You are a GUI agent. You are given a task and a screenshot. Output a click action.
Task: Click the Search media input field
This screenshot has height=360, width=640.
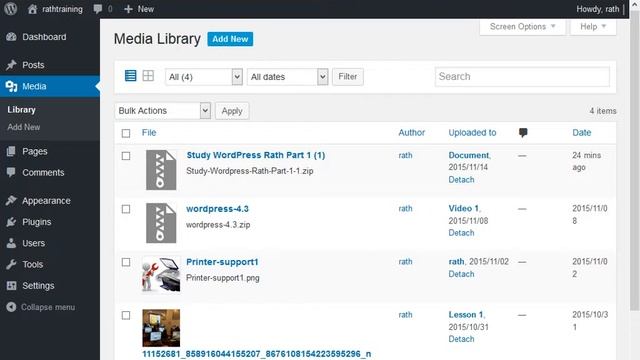click(522, 76)
